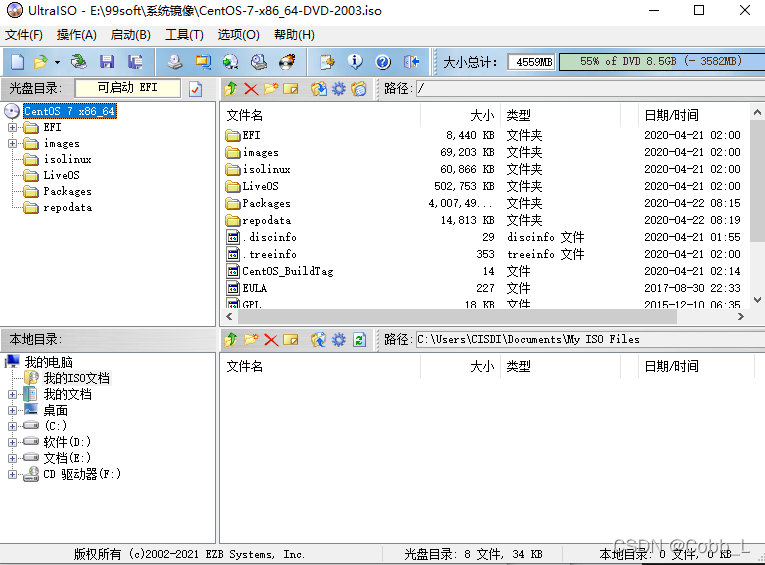
Task: Expand the images folder in disc tree
Action: pos(13,143)
